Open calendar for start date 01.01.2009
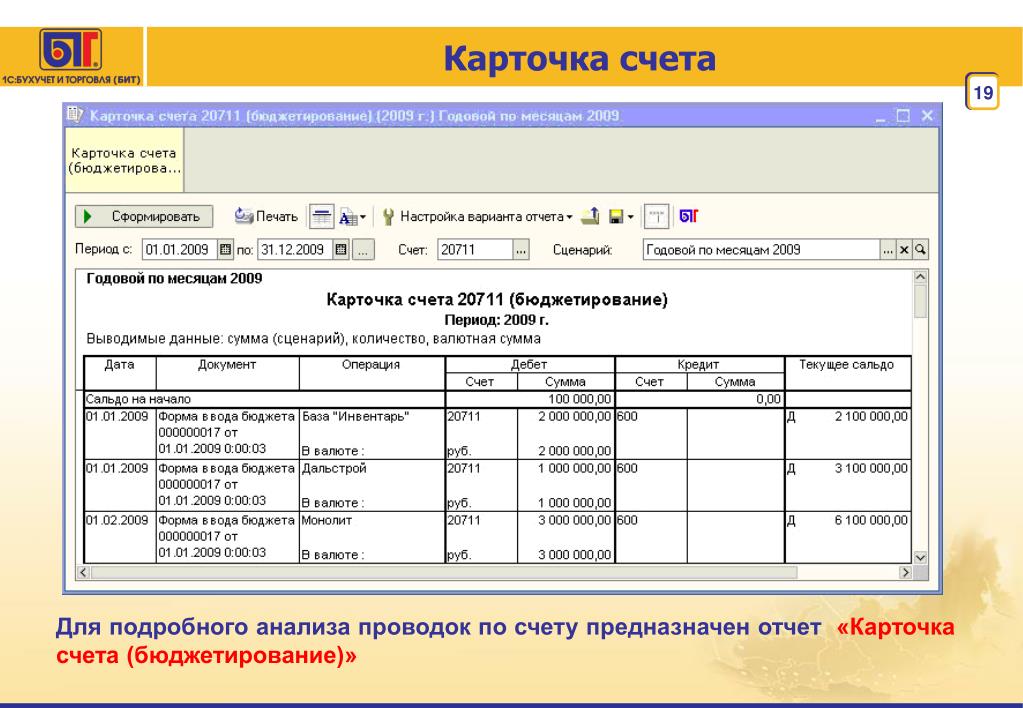Viewport: 1023px width, 708px height. click(225, 249)
